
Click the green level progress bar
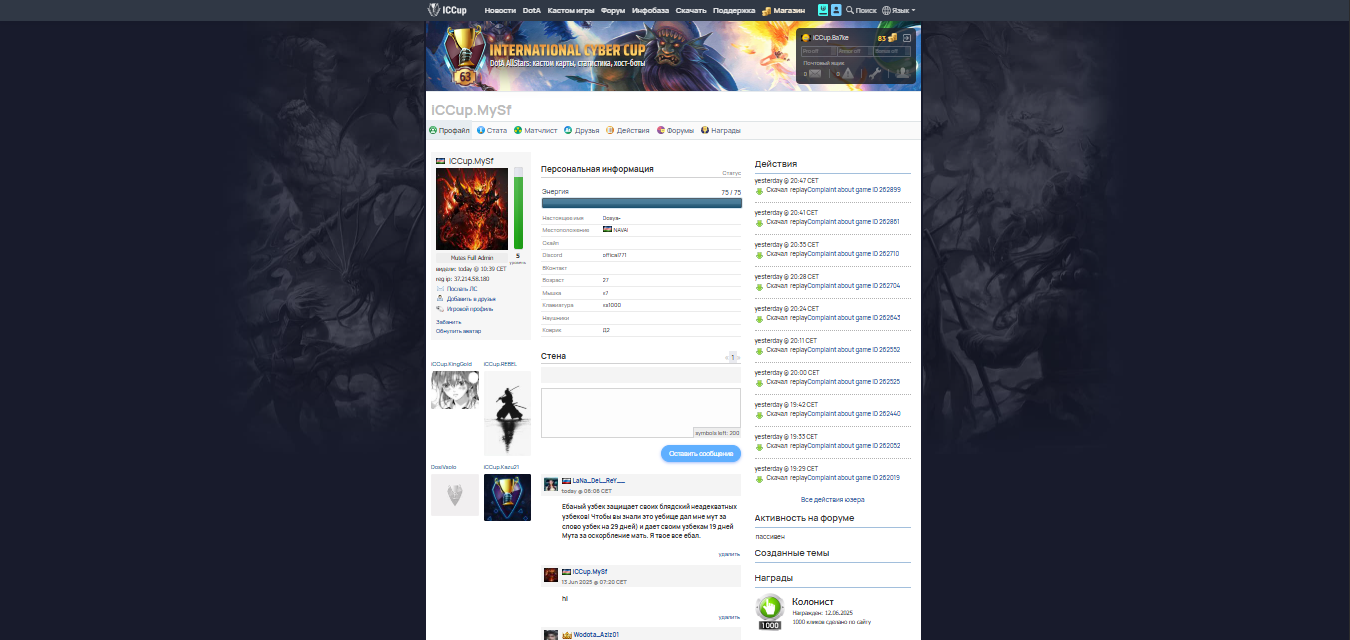pyautogui.click(x=518, y=209)
